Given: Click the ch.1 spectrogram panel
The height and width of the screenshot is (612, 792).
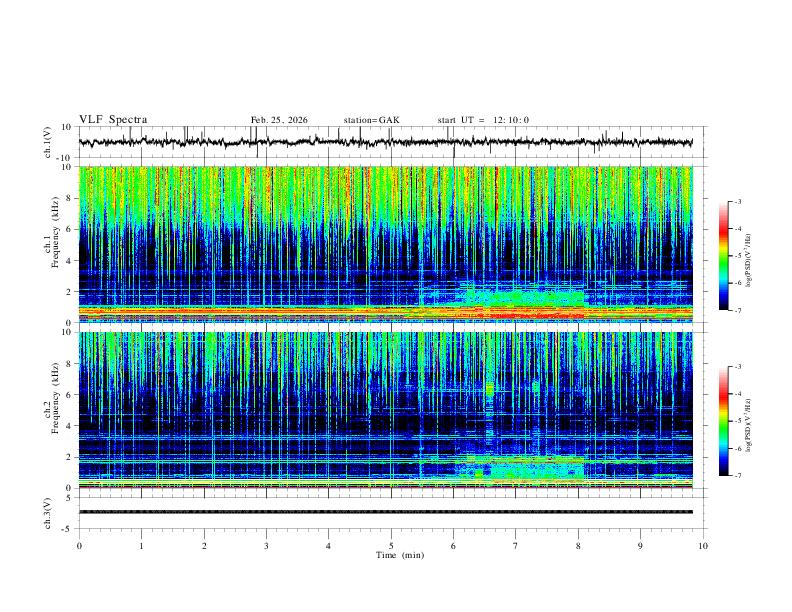Looking at the screenshot, I should pos(385,244).
